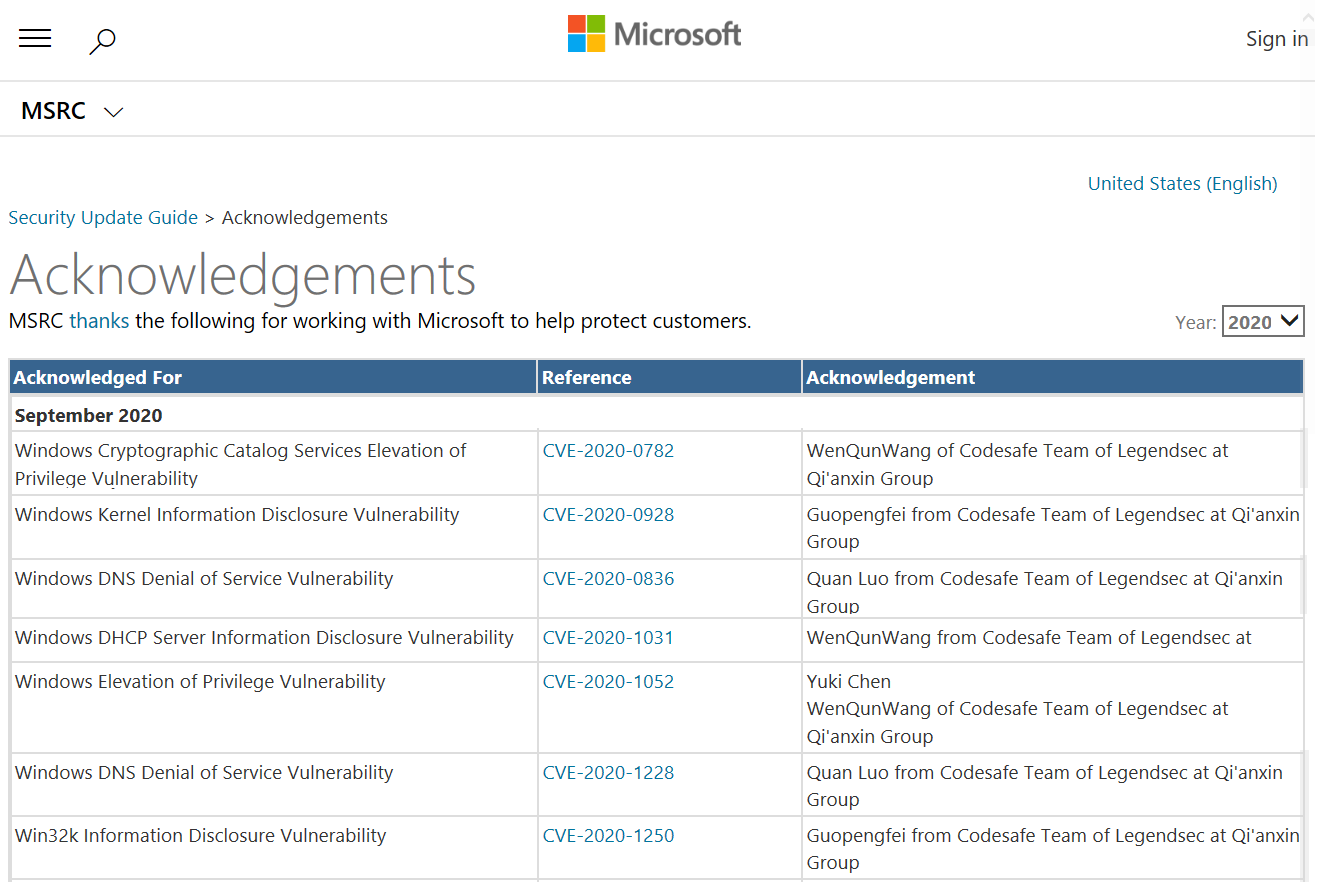The image size is (1324, 896).
Task: Open CVE-2020-0836 reference link
Action: (x=608, y=579)
